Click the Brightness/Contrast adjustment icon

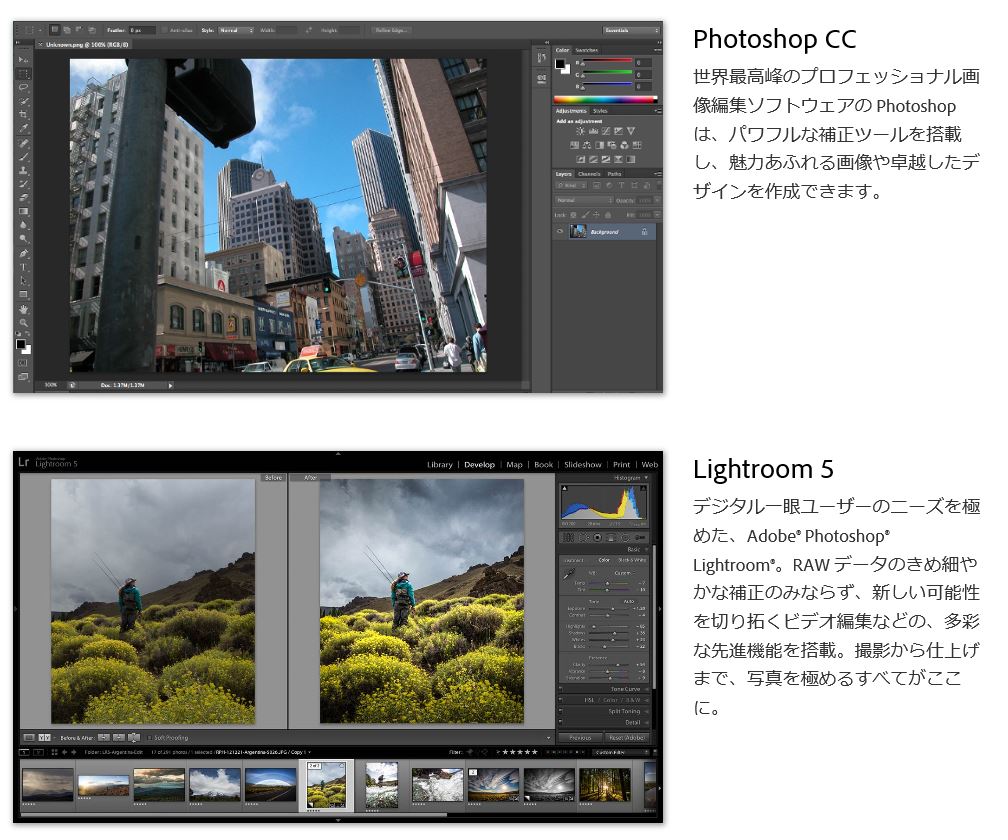tap(580, 131)
